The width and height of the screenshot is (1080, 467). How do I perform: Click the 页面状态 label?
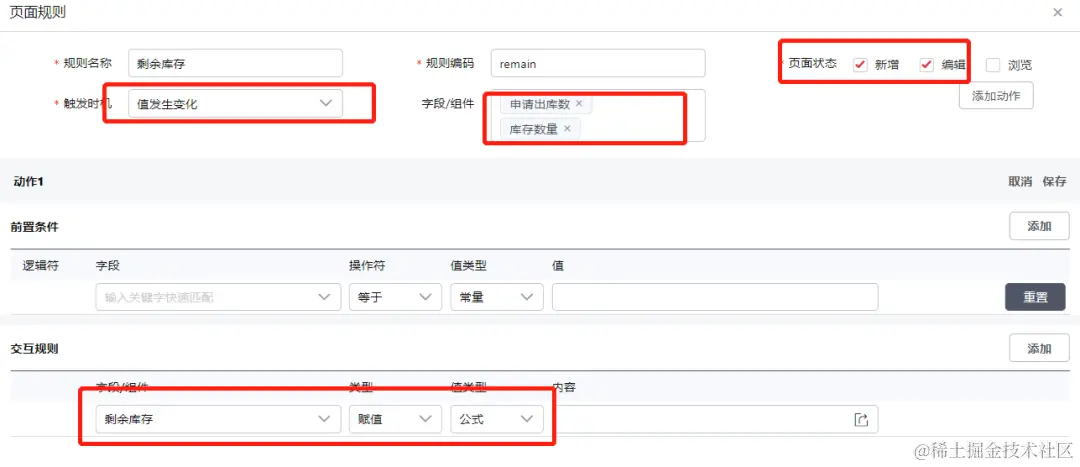tap(813, 63)
